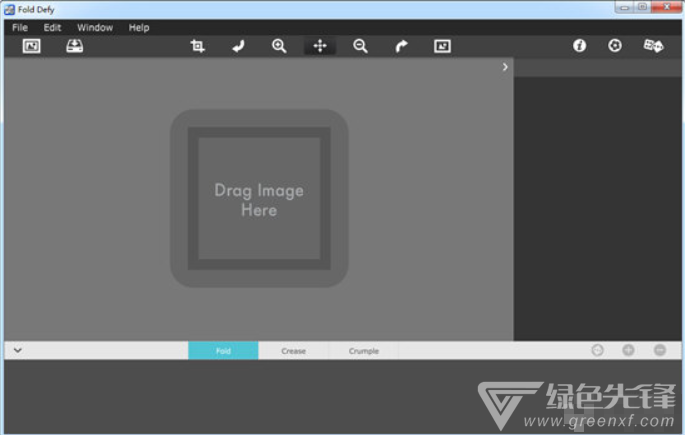Click the open image icon in toolbar
The height and width of the screenshot is (435, 685).
31,46
